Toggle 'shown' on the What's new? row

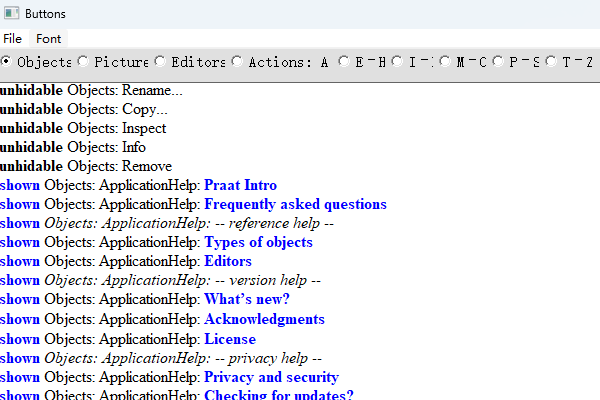tap(20, 299)
